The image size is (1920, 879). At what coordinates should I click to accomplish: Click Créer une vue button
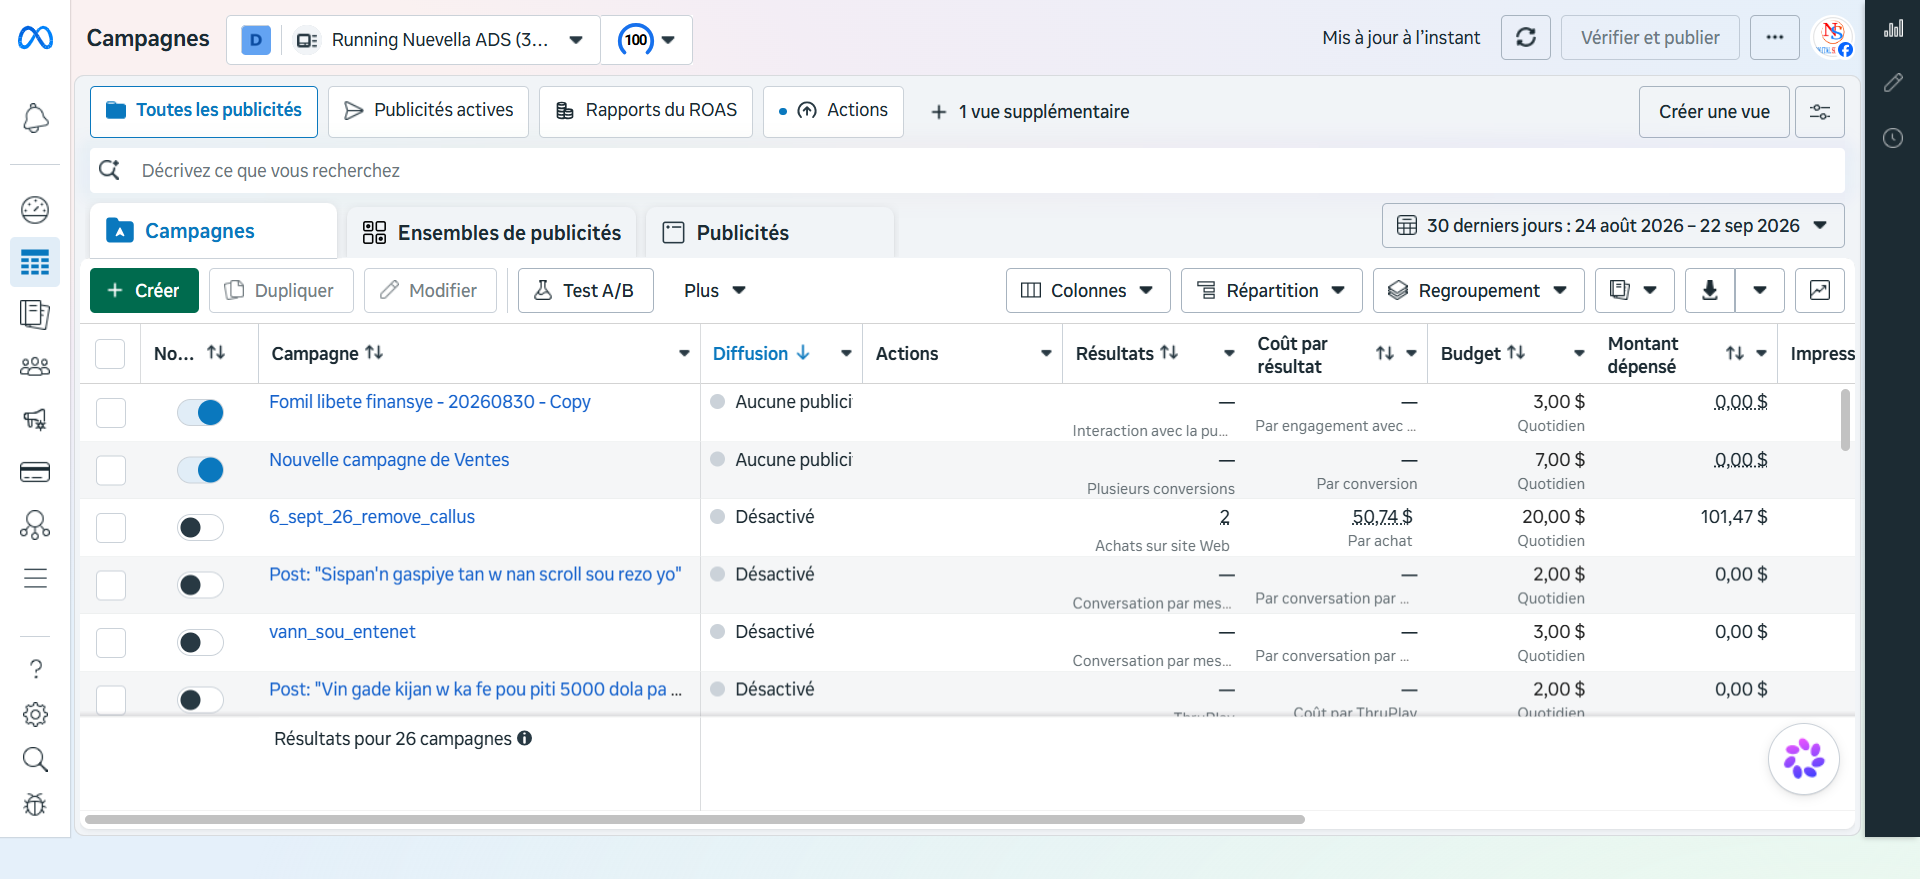1714,112
